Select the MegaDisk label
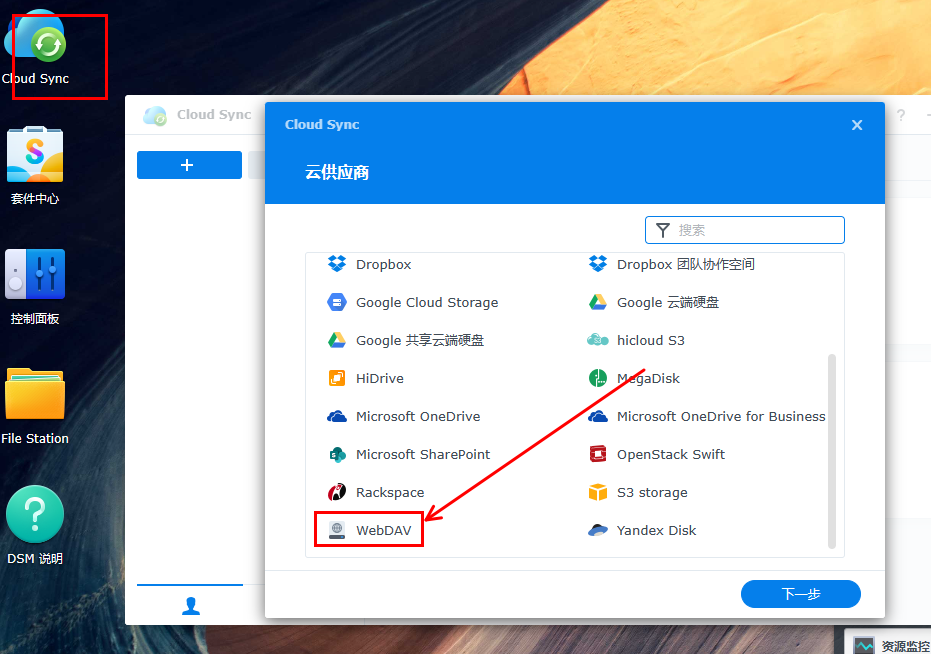The width and height of the screenshot is (931, 654). [648, 378]
